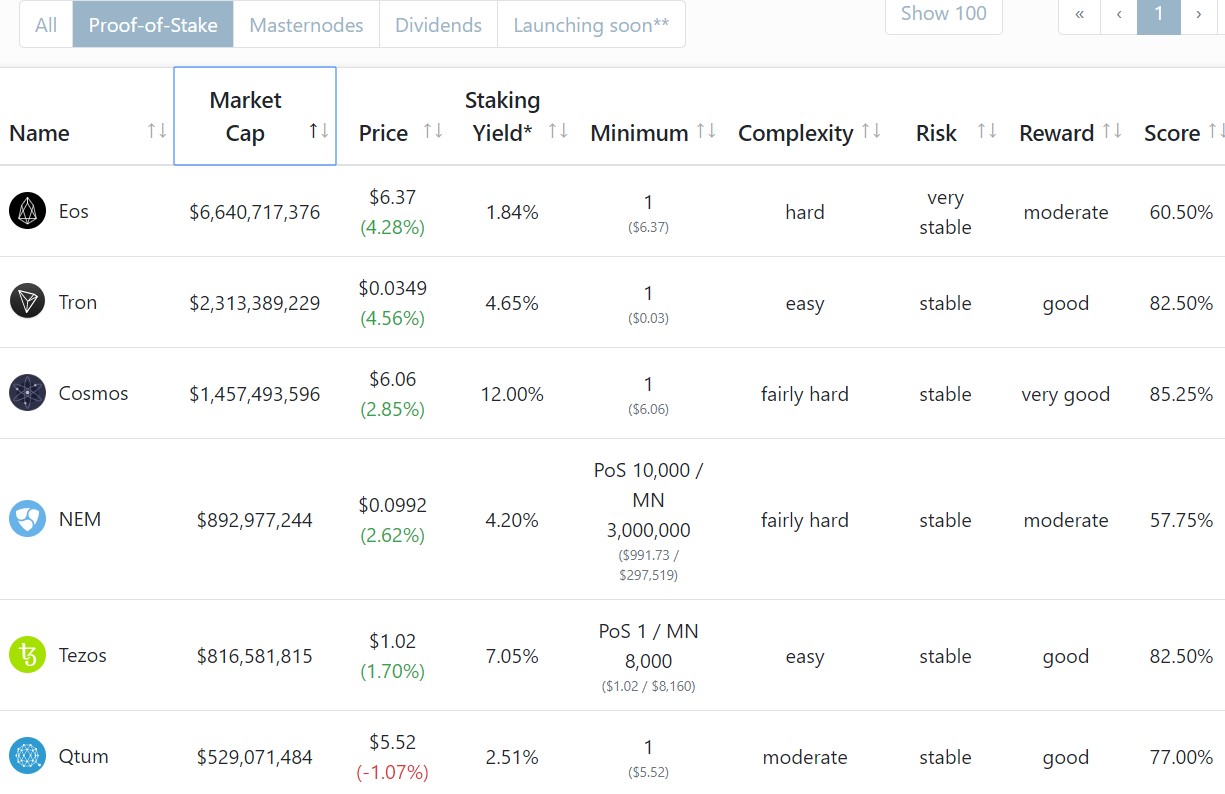Click the Market Cap column header
This screenshot has height=794, width=1225.
245,116
